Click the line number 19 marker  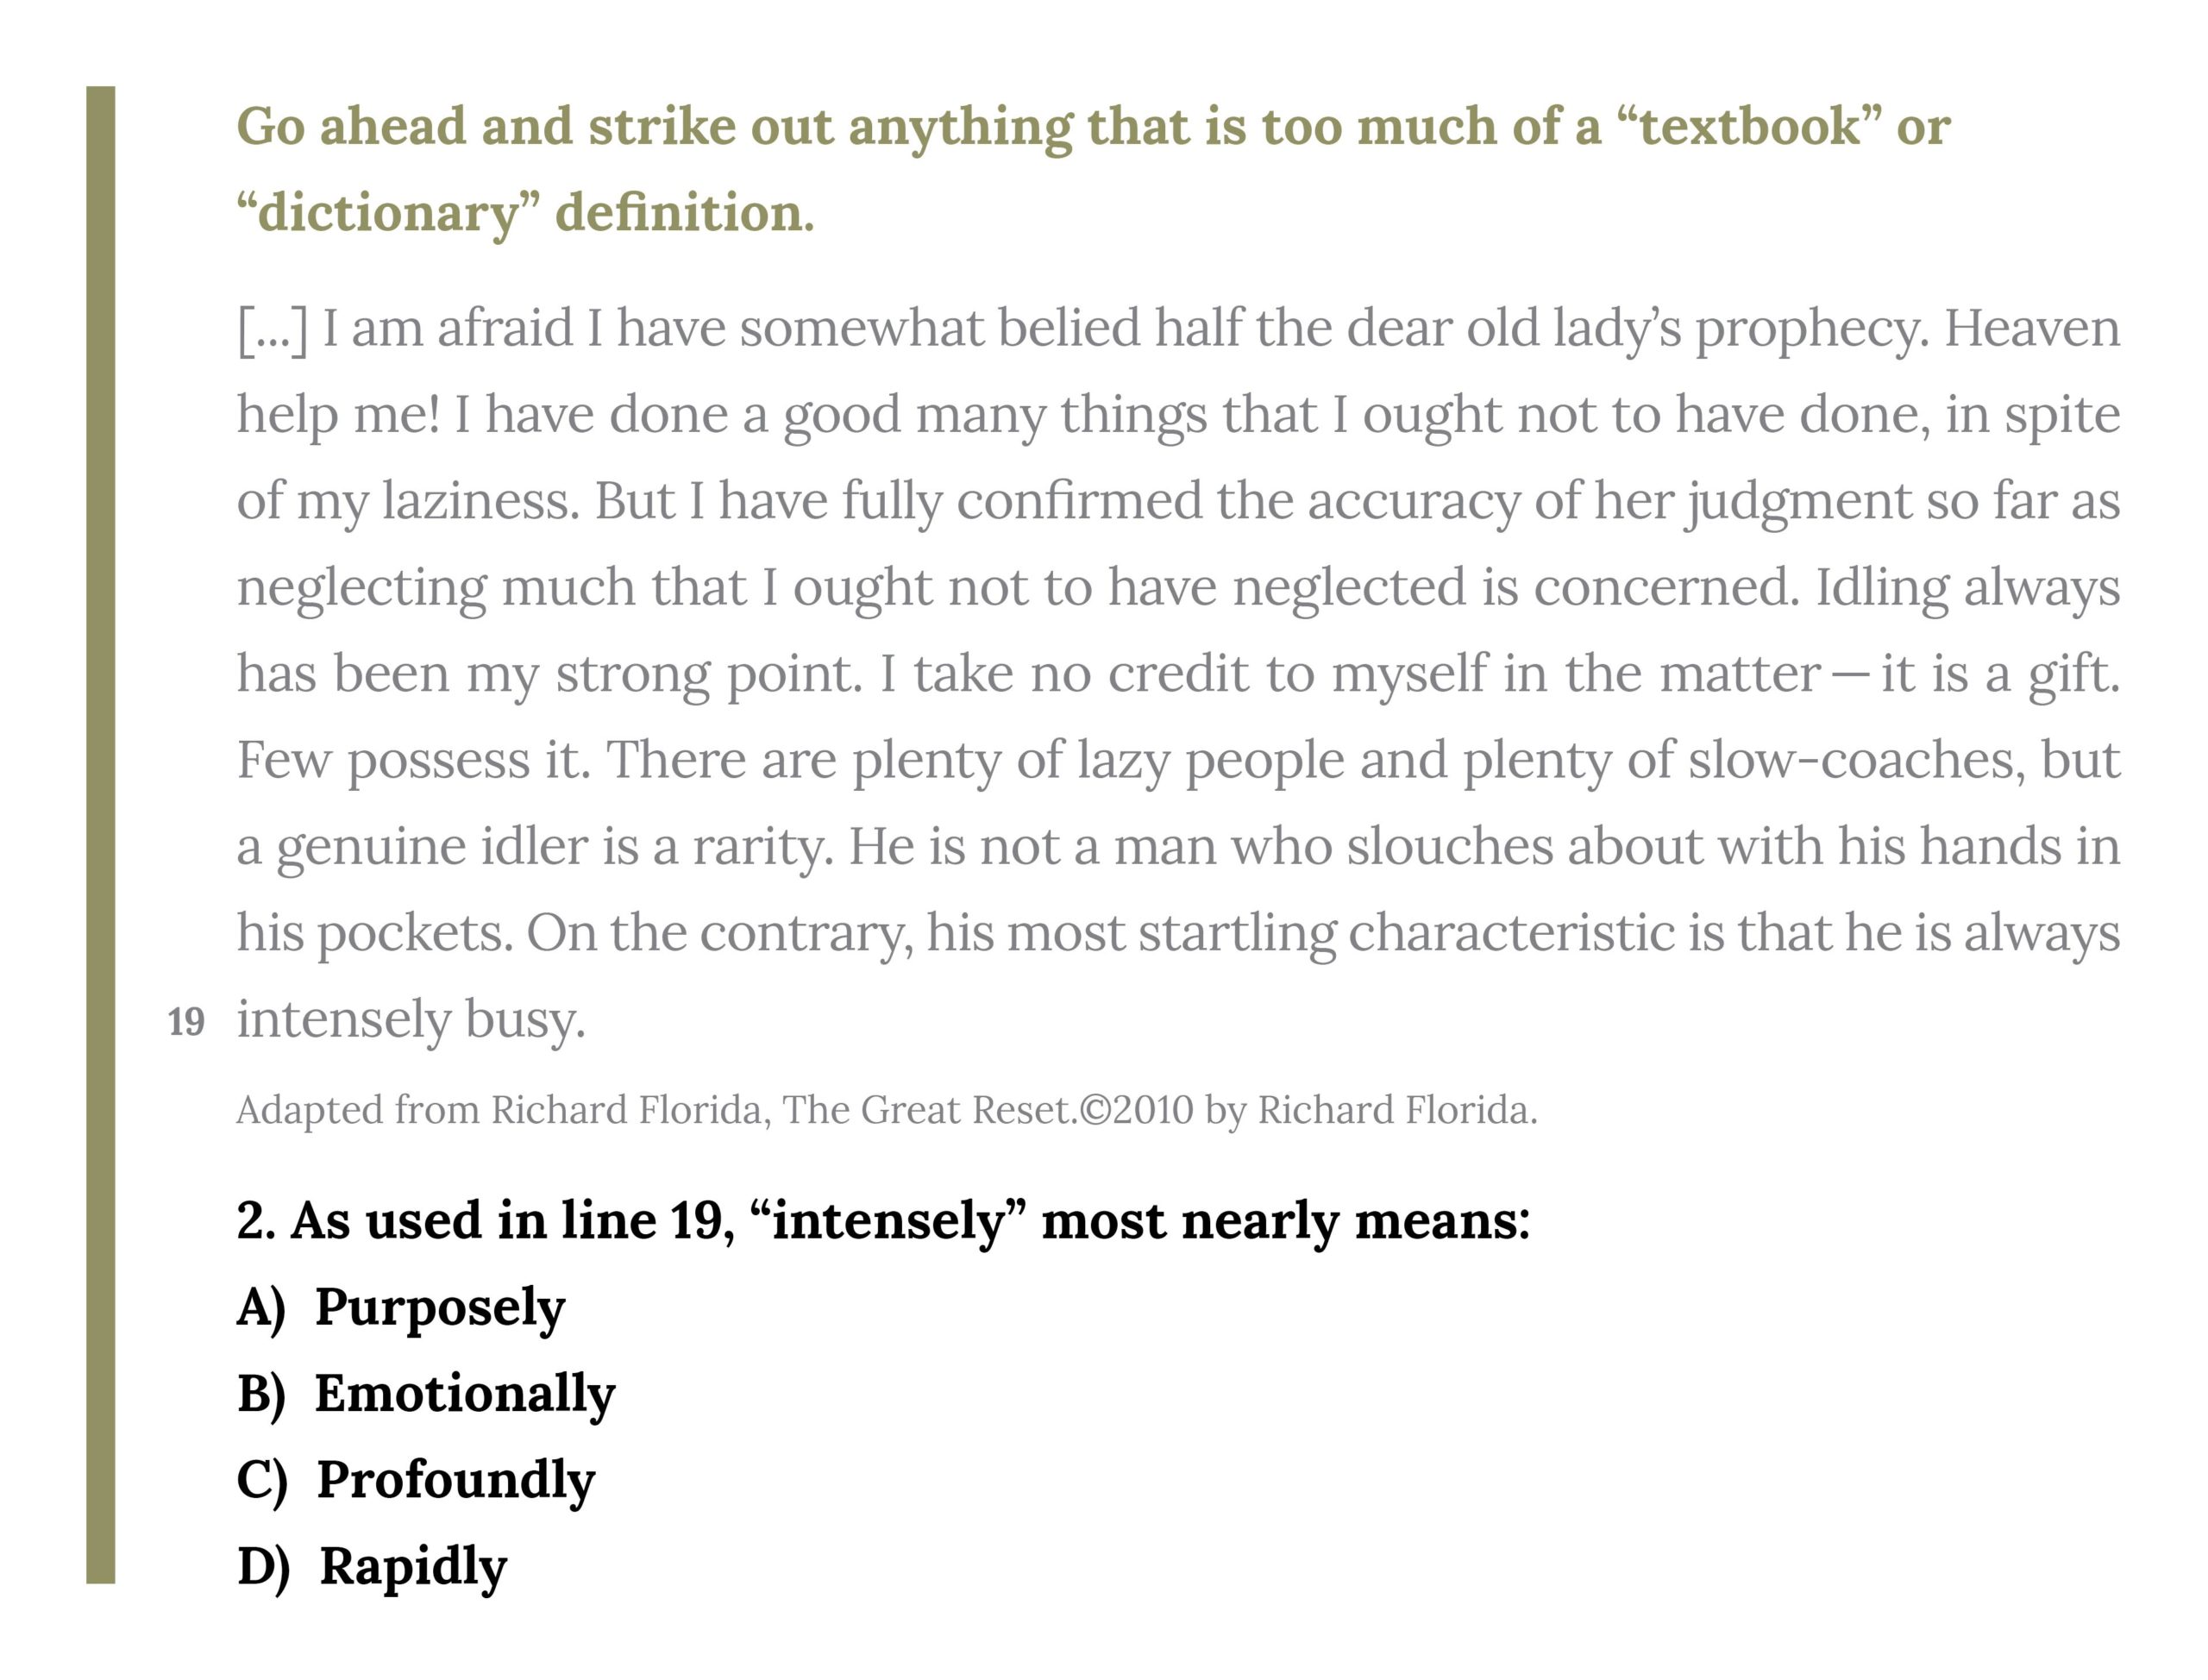point(186,1022)
